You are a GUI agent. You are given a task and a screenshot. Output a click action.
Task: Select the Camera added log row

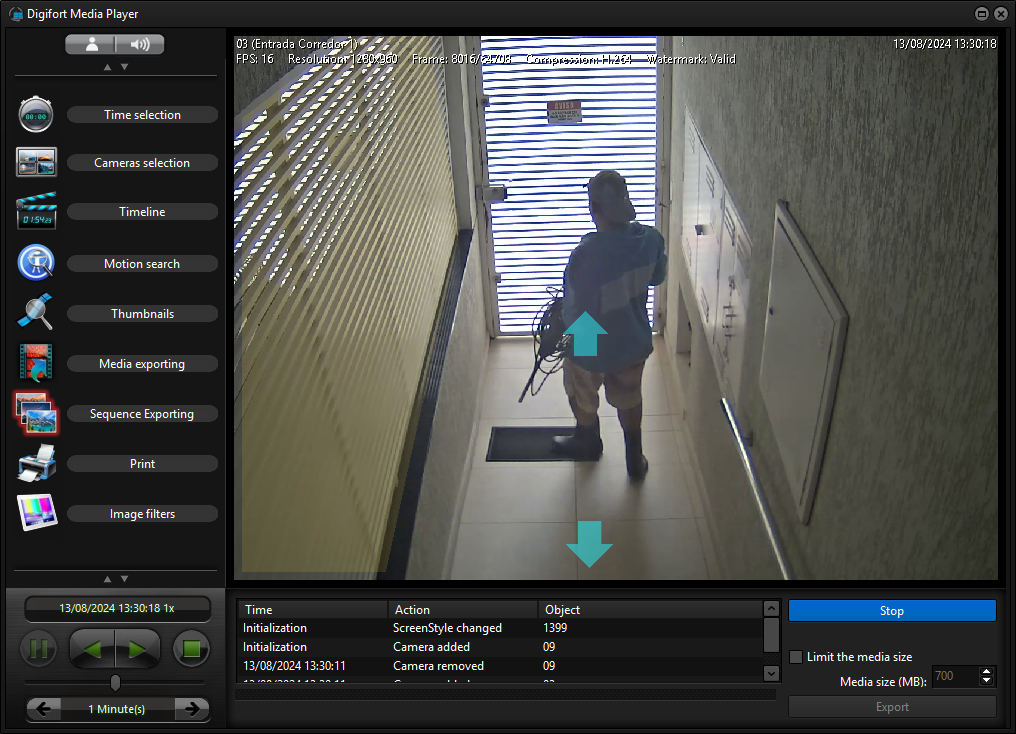[x=500, y=647]
